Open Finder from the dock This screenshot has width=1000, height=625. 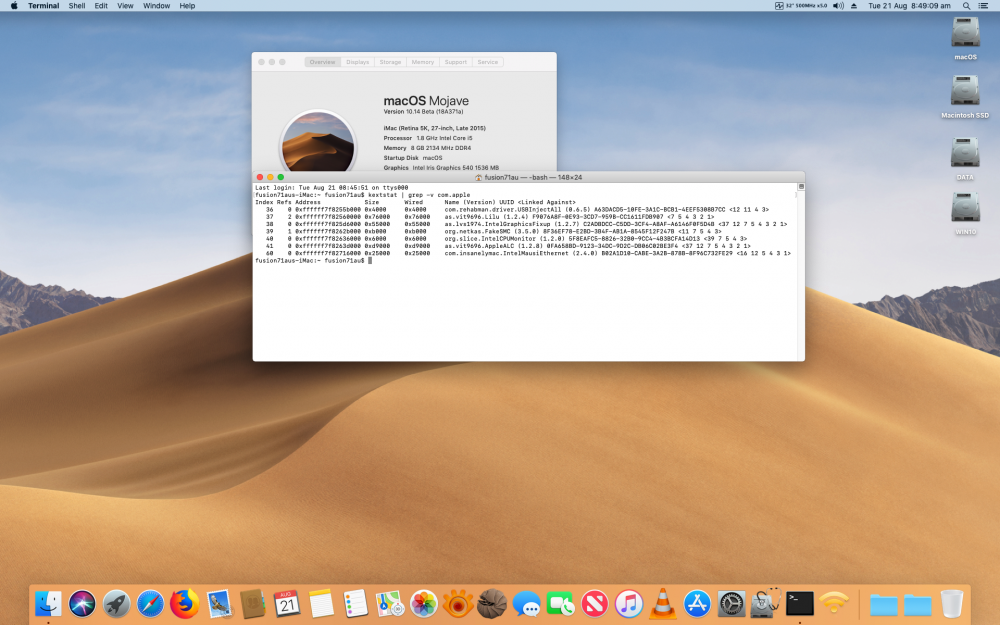pos(48,603)
